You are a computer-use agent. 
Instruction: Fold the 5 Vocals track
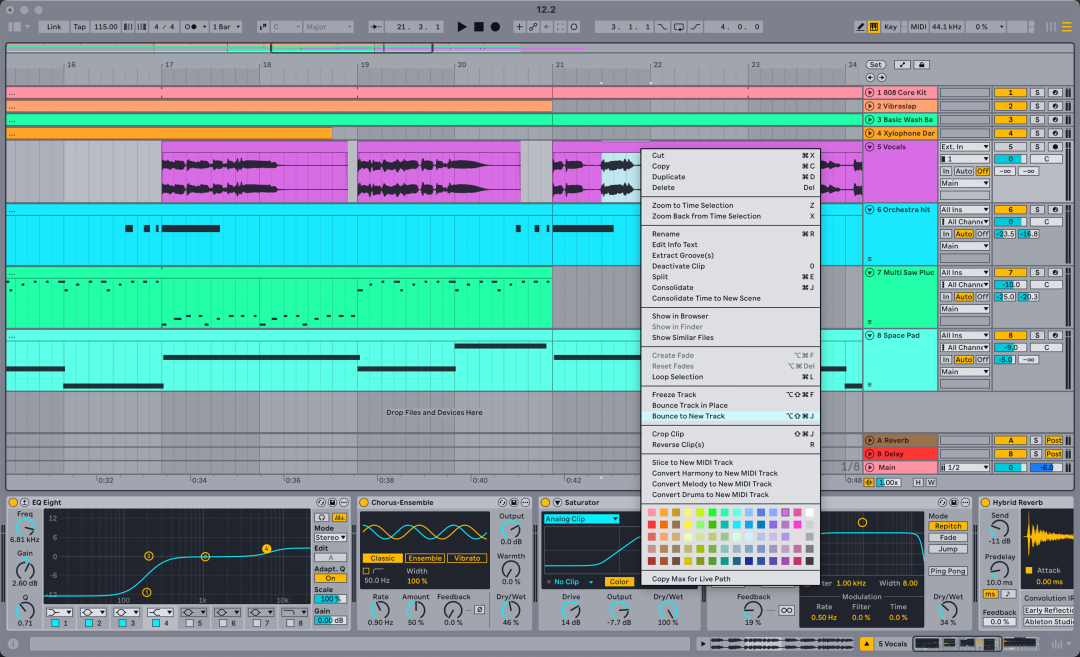(869, 147)
